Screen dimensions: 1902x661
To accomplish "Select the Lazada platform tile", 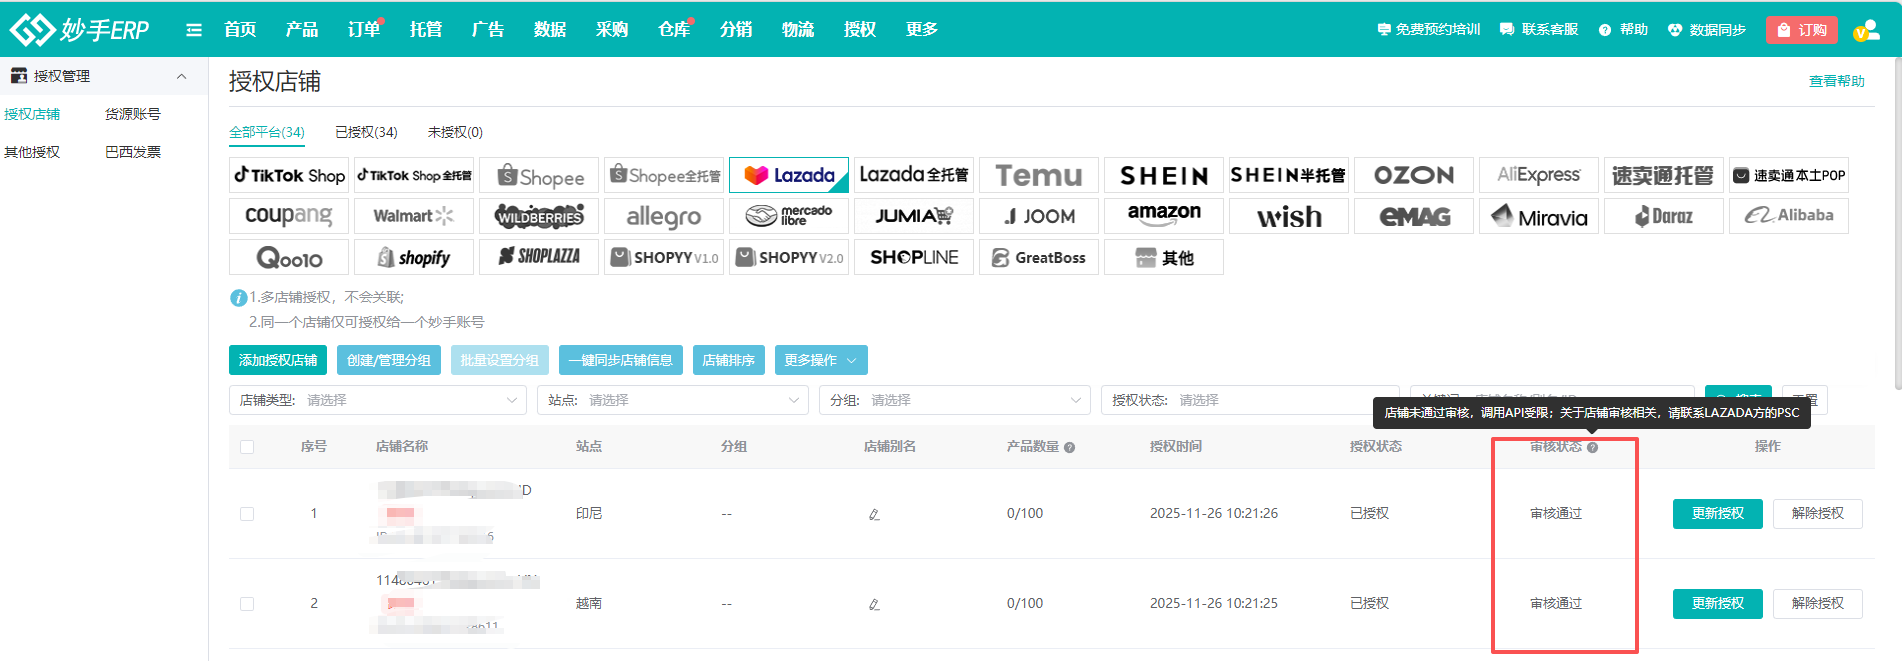I will tap(789, 175).
